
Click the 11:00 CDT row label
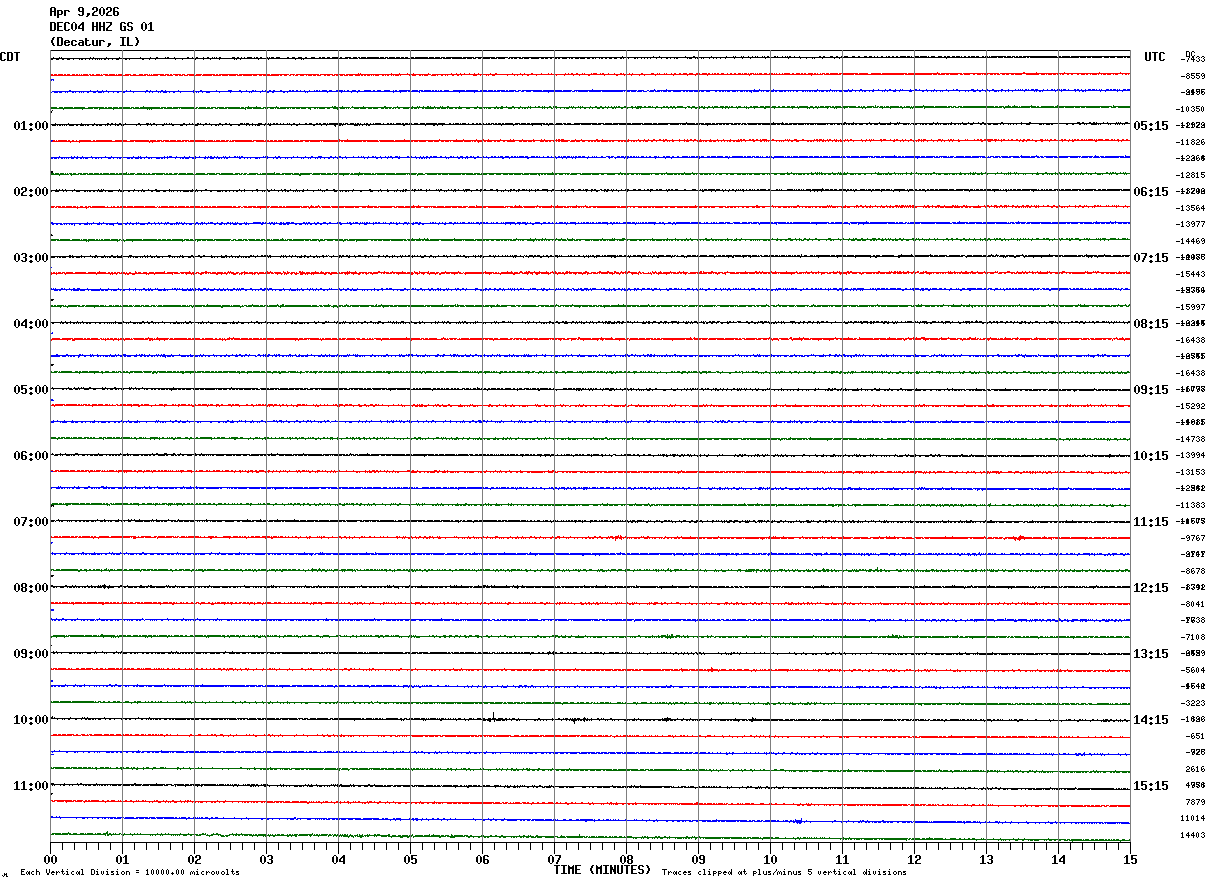pyautogui.click(x=31, y=786)
